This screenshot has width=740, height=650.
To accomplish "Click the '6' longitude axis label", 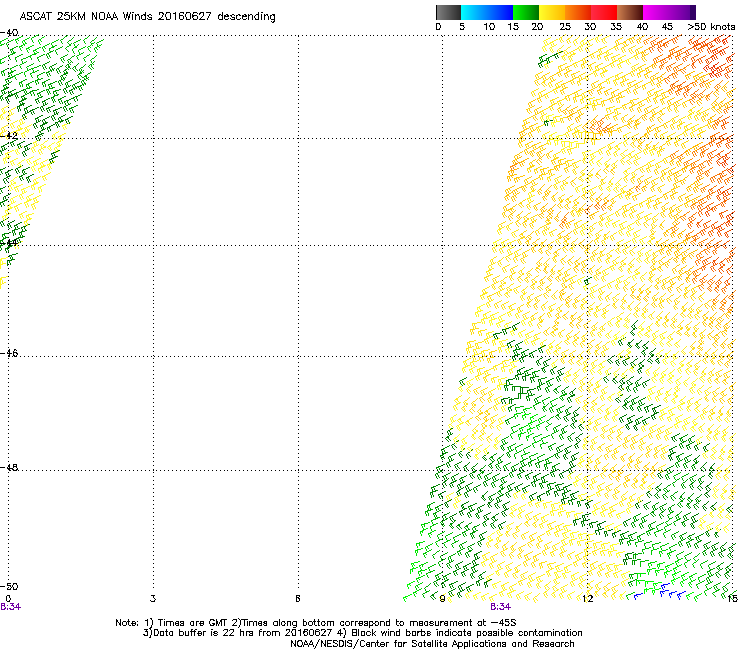I will pos(298,599).
